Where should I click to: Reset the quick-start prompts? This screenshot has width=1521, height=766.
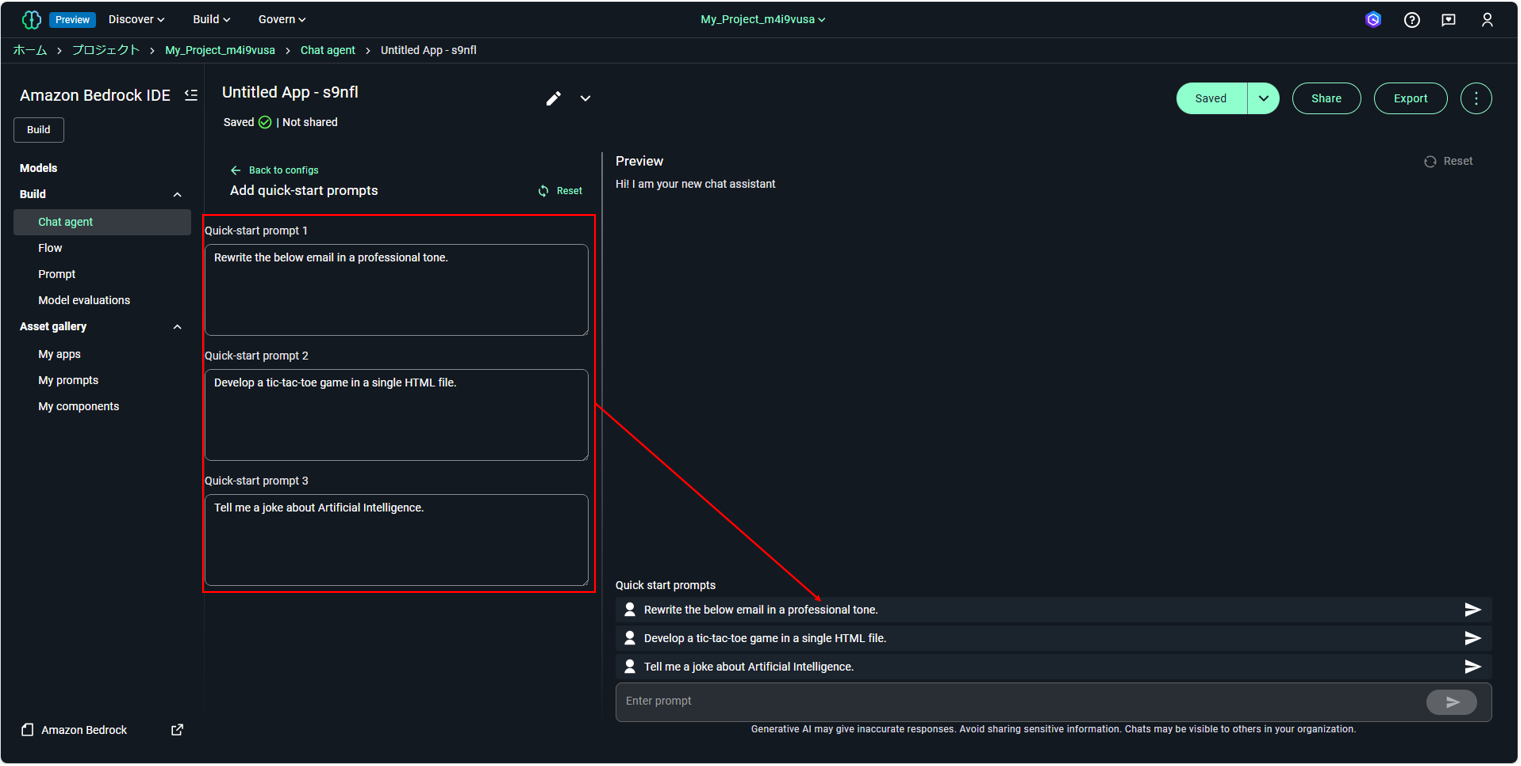click(560, 190)
